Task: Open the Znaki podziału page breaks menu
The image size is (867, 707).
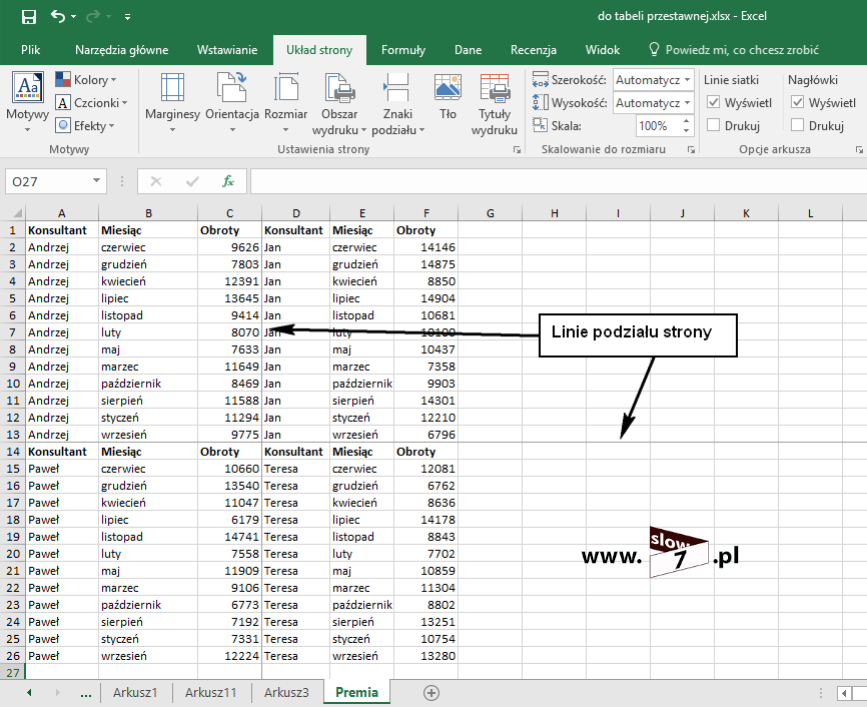Action: coord(398,104)
